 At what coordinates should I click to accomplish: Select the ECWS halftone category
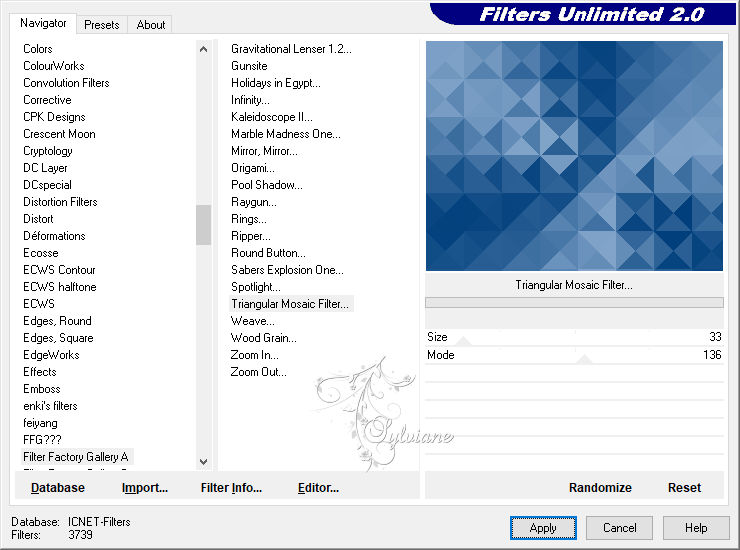[x=60, y=287]
